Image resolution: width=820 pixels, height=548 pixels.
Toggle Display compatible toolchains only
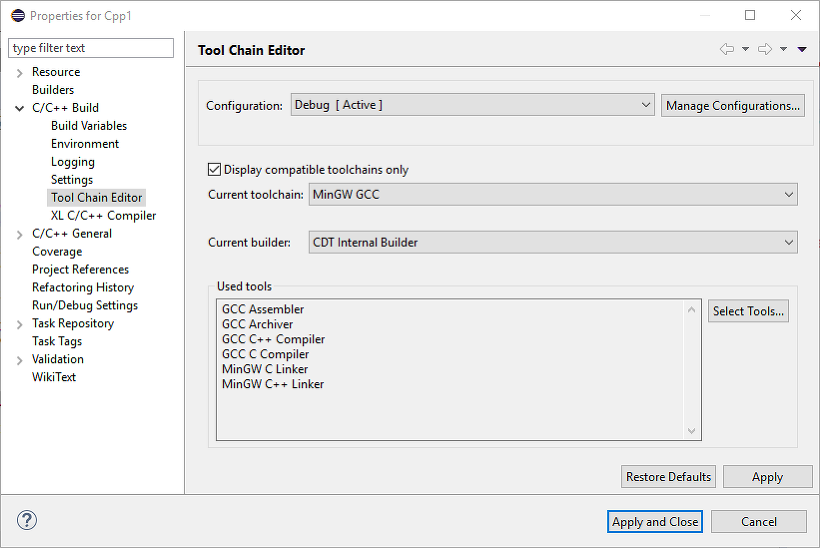214,169
